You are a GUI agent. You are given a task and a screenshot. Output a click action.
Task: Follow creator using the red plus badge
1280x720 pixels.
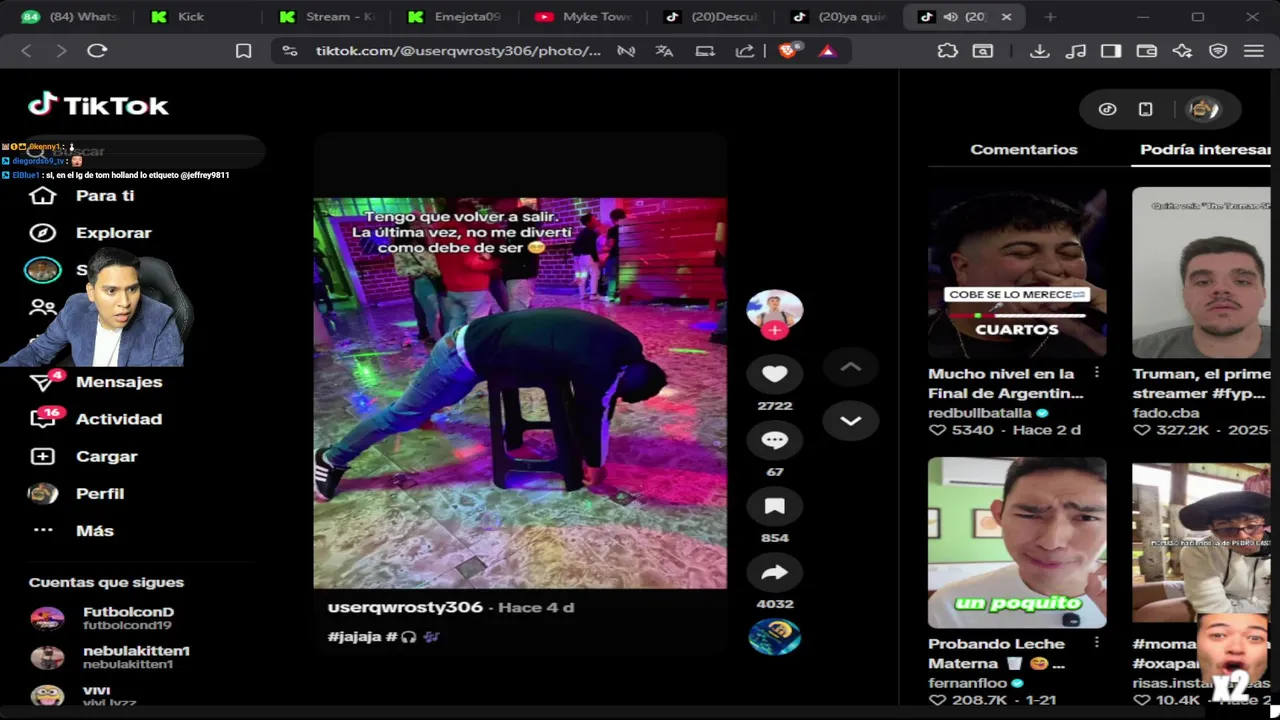[x=775, y=331]
